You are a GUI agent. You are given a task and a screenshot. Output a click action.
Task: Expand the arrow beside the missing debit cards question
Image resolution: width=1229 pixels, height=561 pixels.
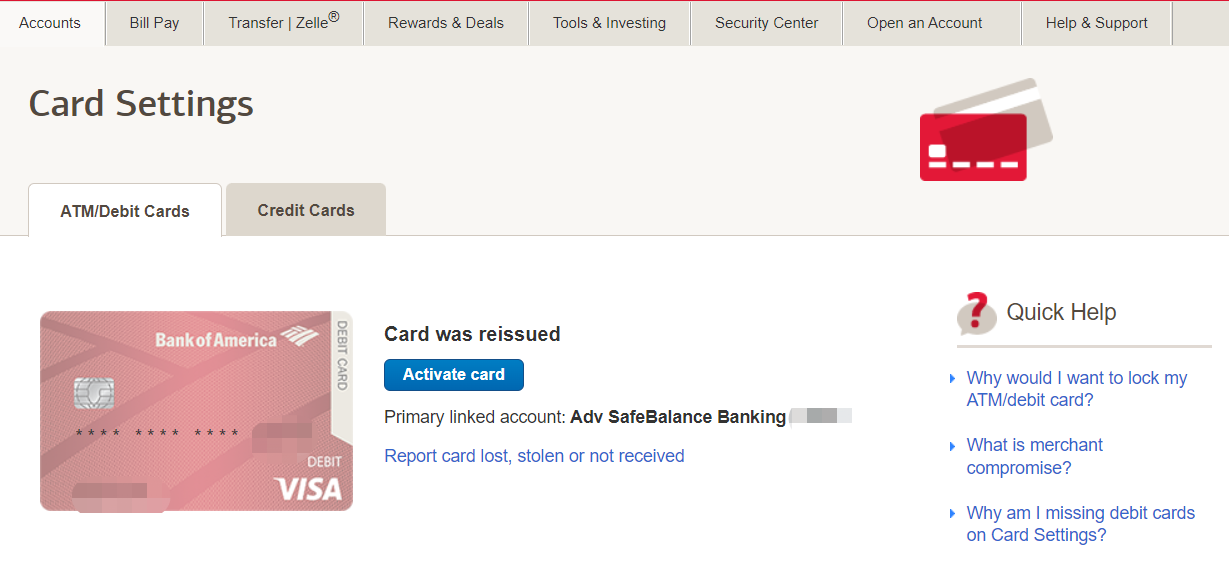[952, 514]
